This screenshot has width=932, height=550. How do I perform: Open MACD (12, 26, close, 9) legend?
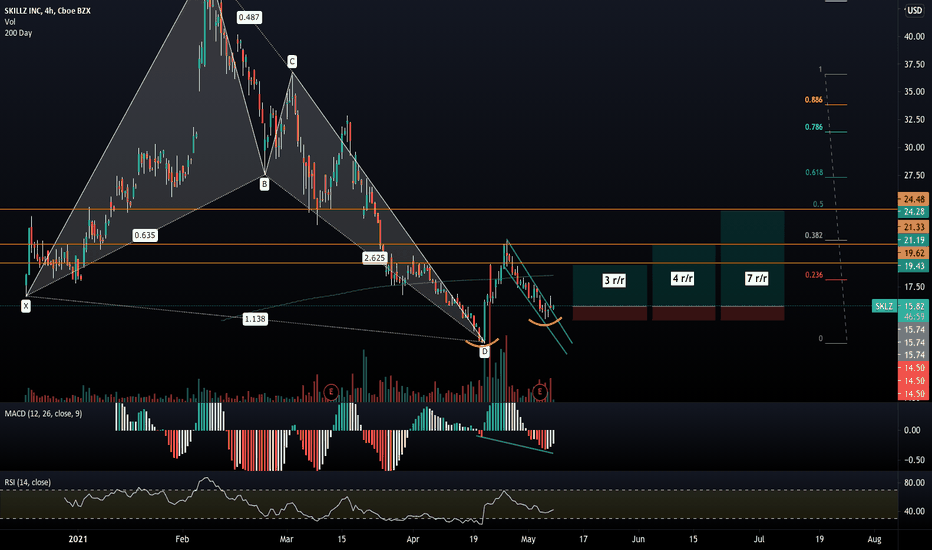coord(43,413)
